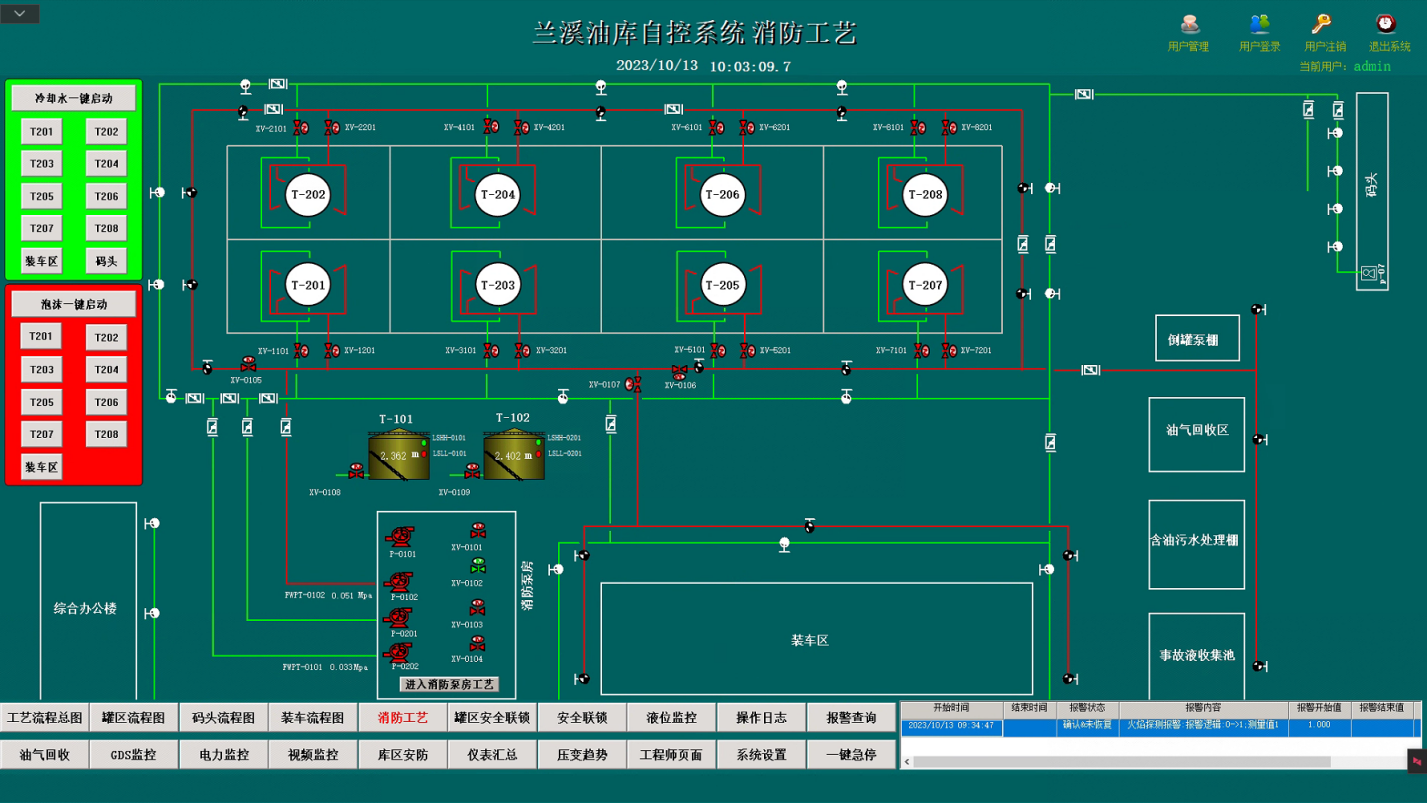
Task: Open the 用户登录 user login icon
Action: click(1259, 24)
